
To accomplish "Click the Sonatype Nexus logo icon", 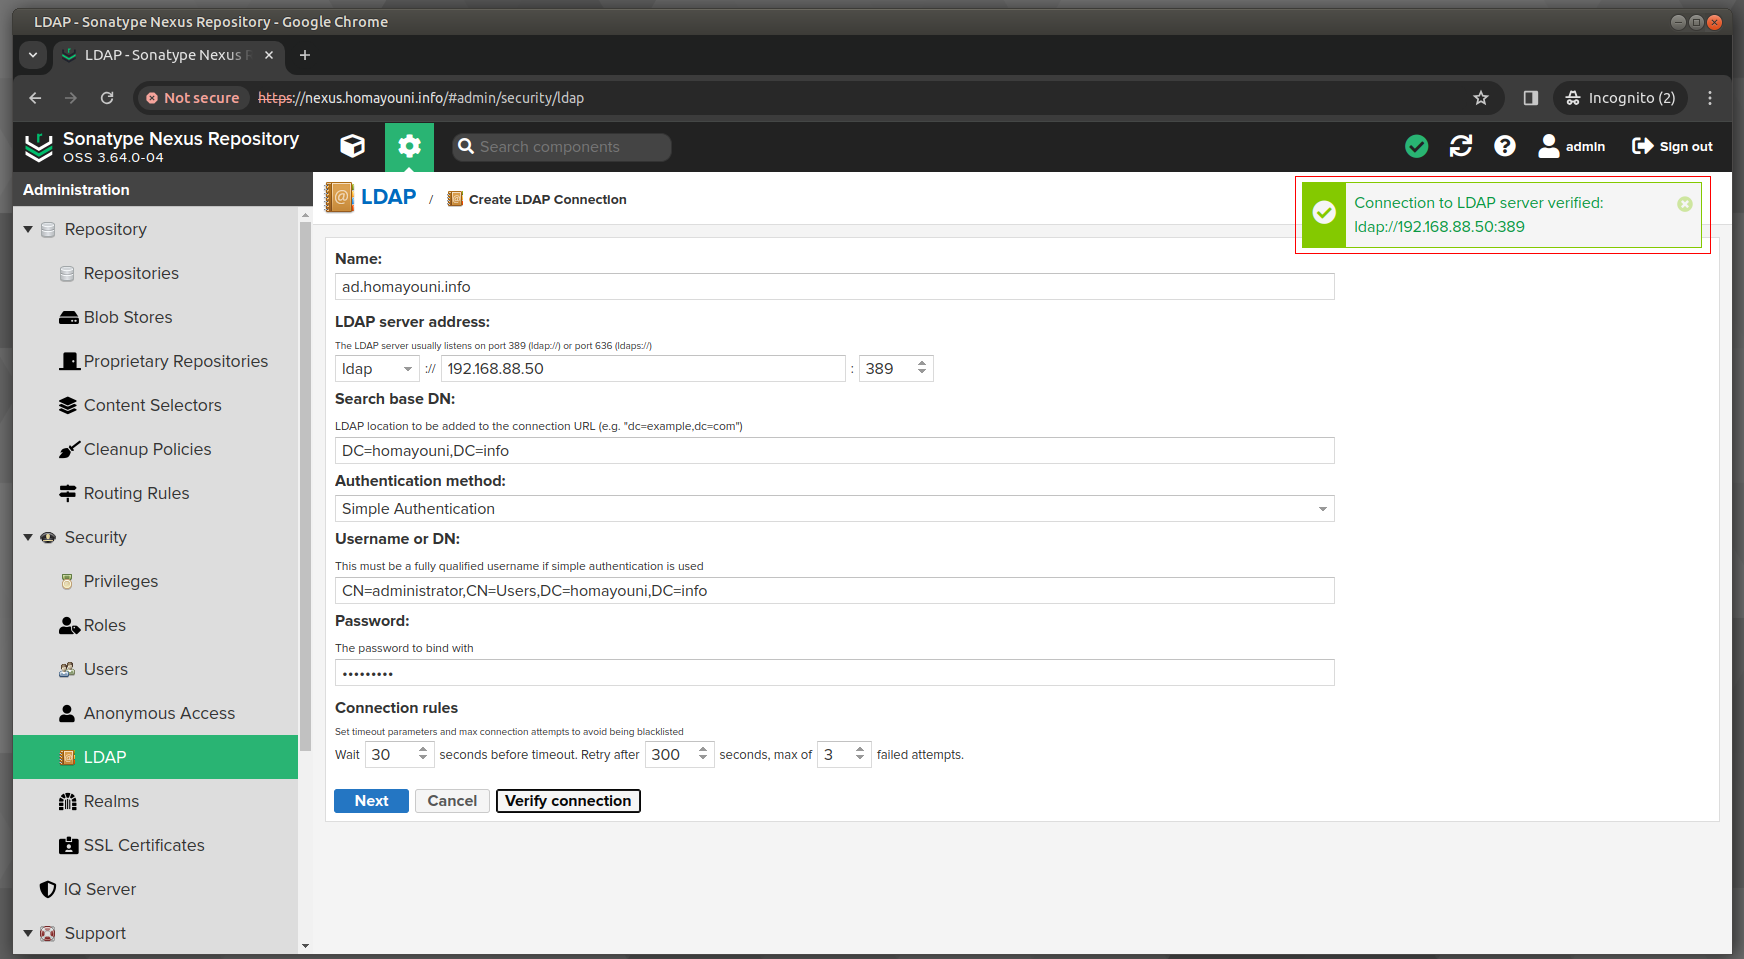I will [x=39, y=147].
